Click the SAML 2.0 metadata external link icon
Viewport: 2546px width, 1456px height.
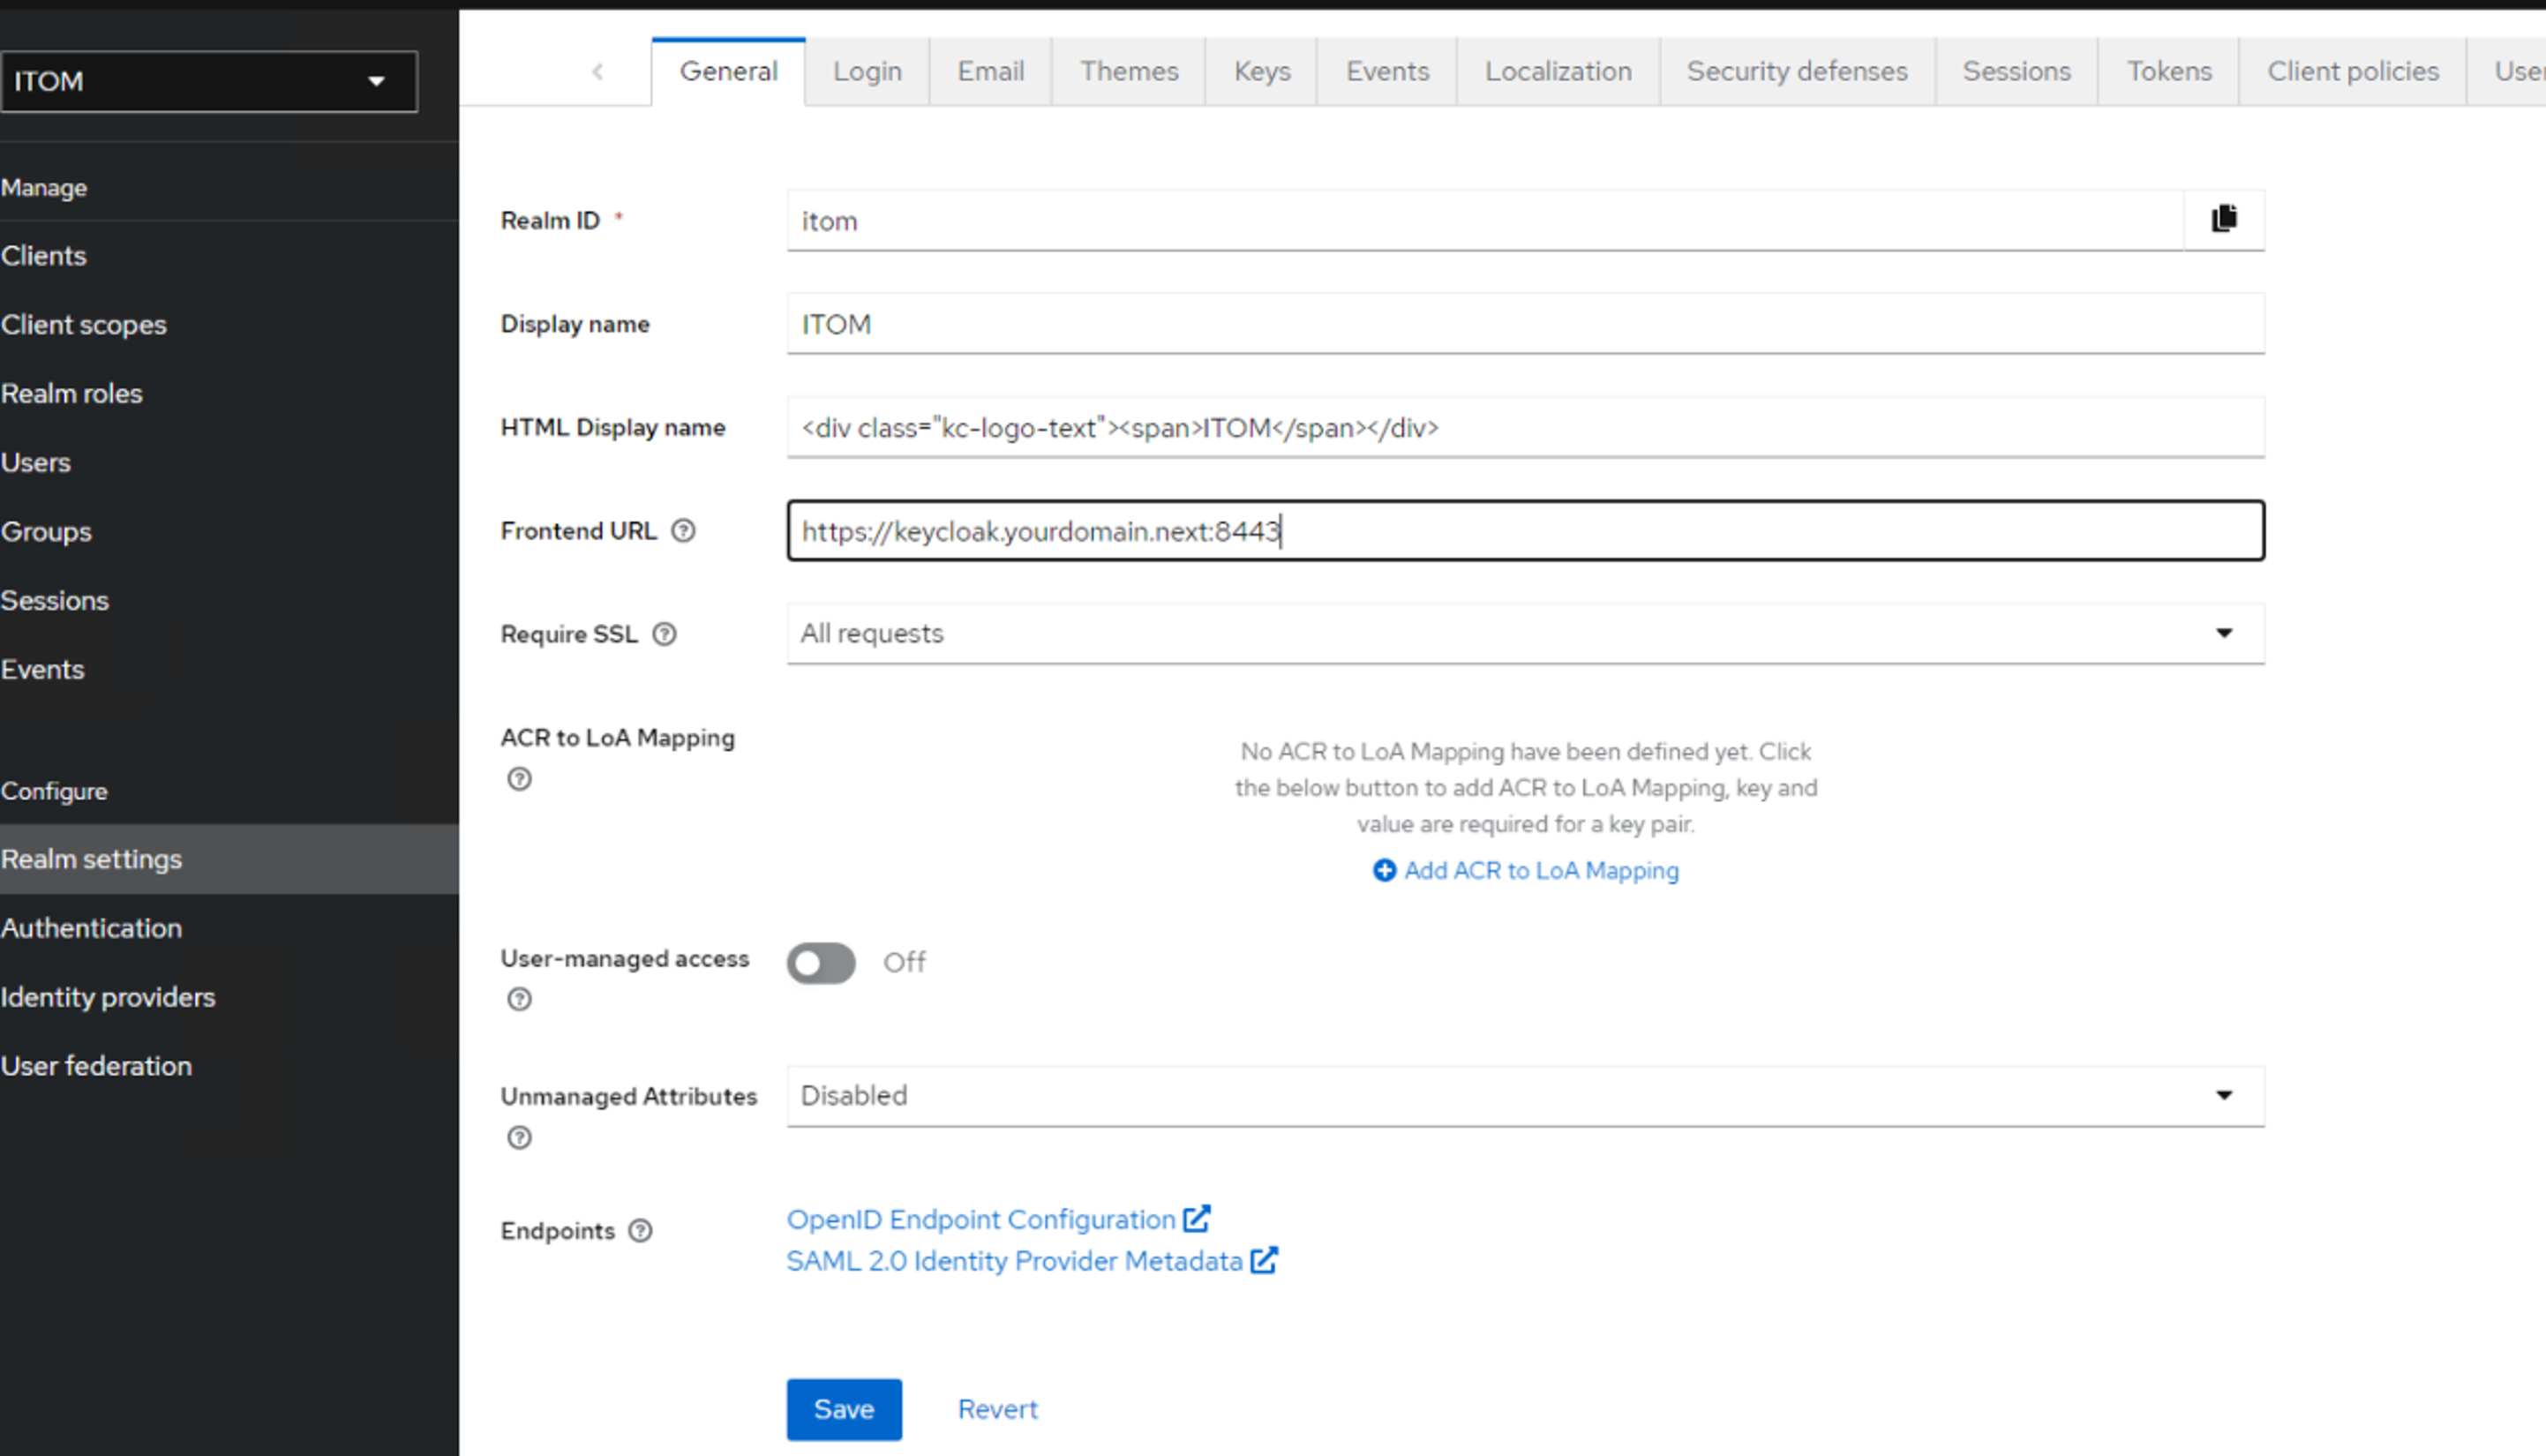tap(1264, 1261)
